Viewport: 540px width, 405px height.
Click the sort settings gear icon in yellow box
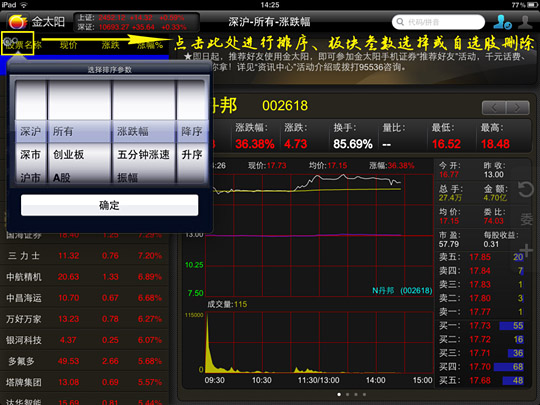pos(10,41)
